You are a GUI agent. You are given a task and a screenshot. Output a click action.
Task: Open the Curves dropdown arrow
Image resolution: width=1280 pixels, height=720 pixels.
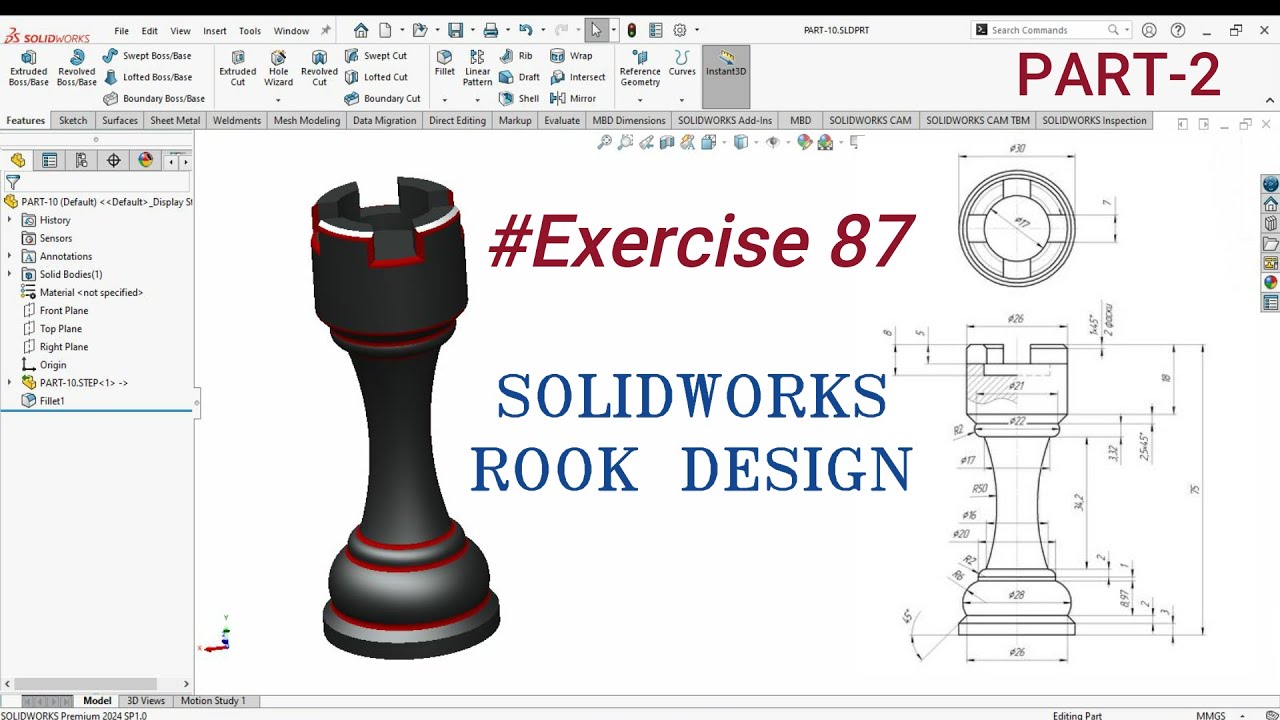click(682, 100)
